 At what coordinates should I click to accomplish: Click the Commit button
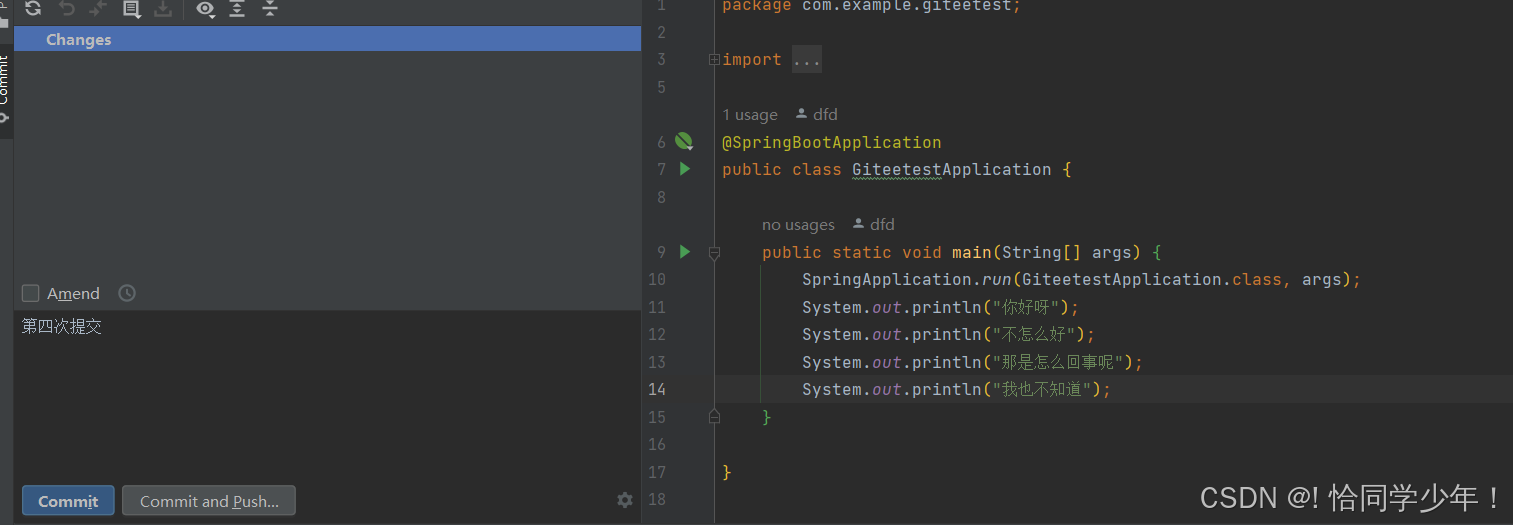point(68,501)
